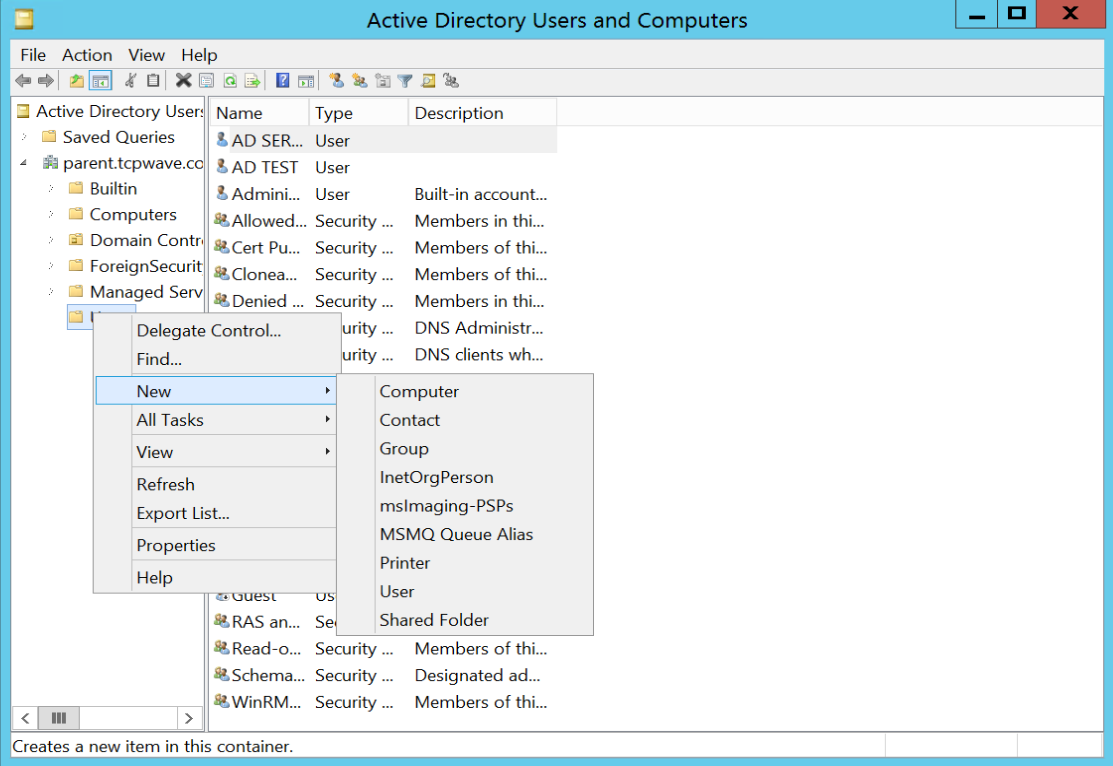Choose Delegate Control... from context menu

pyautogui.click(x=215, y=330)
